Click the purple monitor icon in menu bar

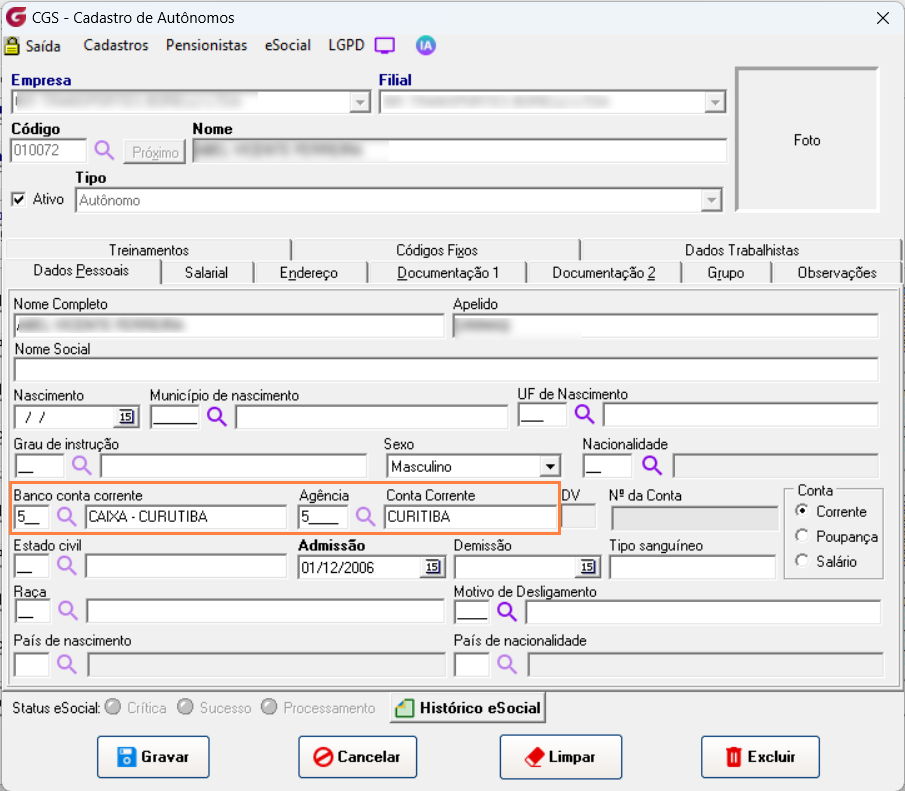tap(384, 46)
